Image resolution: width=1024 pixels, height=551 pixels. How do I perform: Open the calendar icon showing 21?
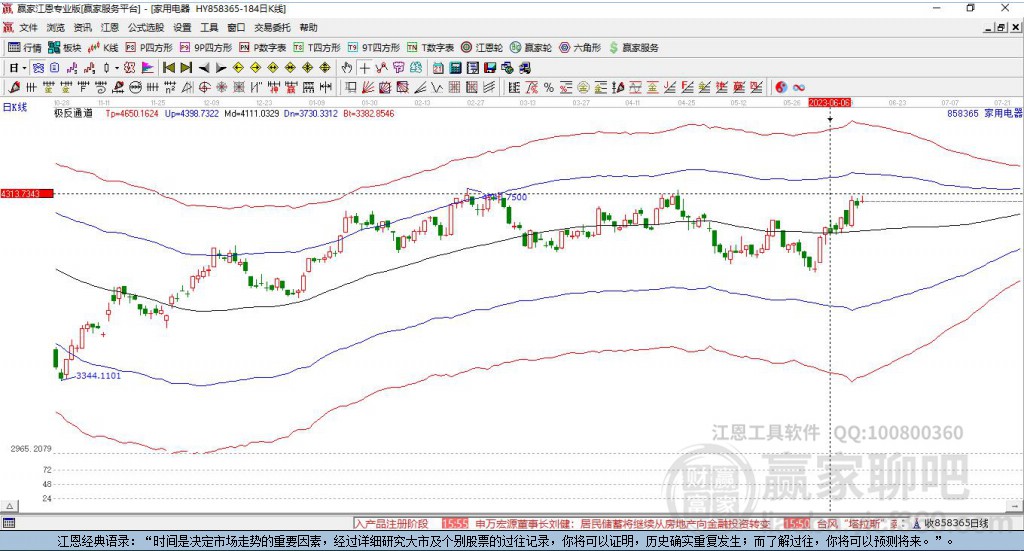coord(438,67)
